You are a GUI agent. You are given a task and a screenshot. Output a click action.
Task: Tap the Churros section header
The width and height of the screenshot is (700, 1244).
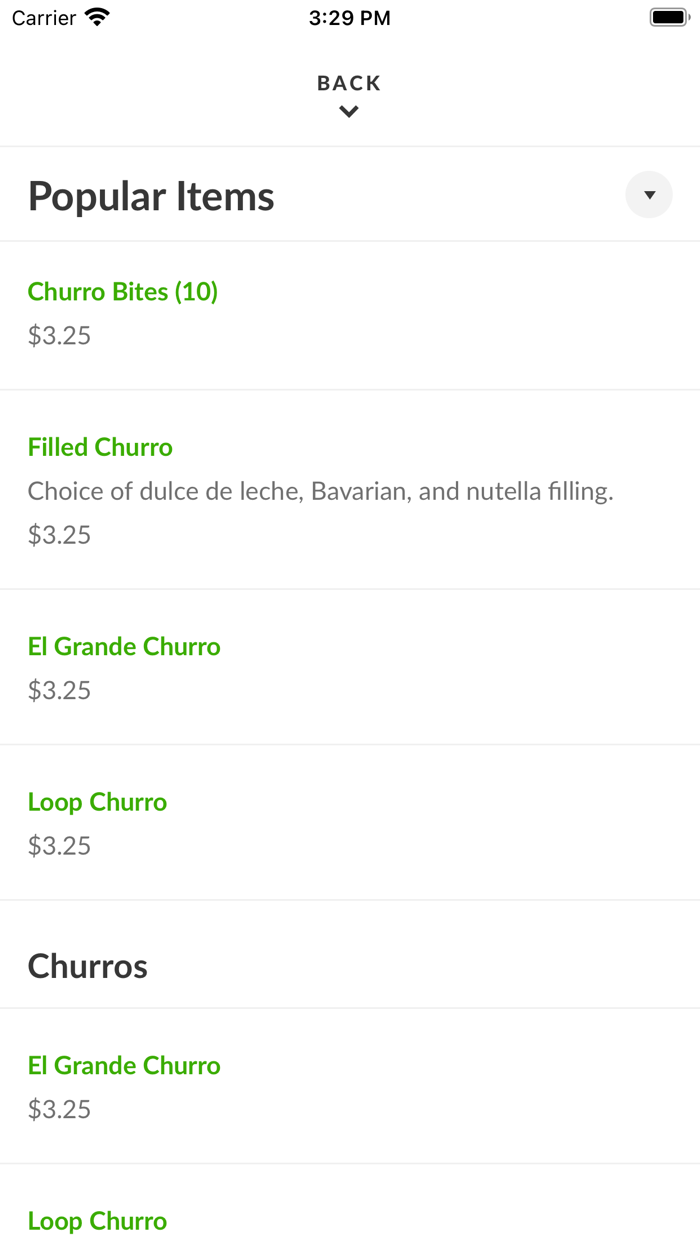point(87,966)
